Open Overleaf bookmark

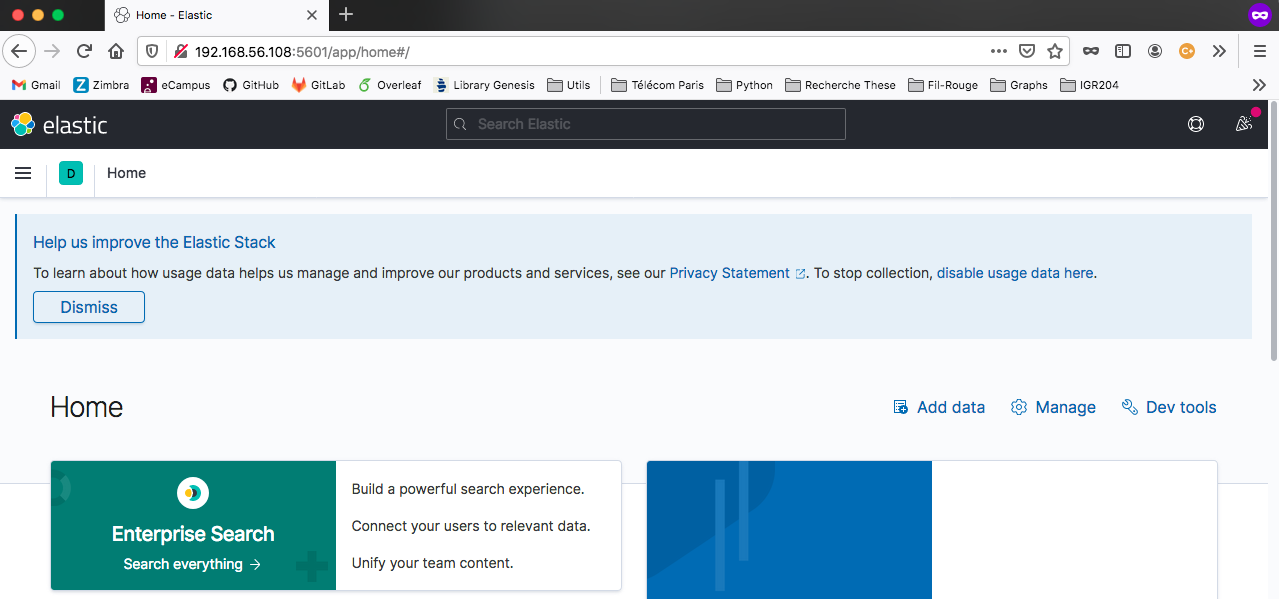click(x=389, y=85)
